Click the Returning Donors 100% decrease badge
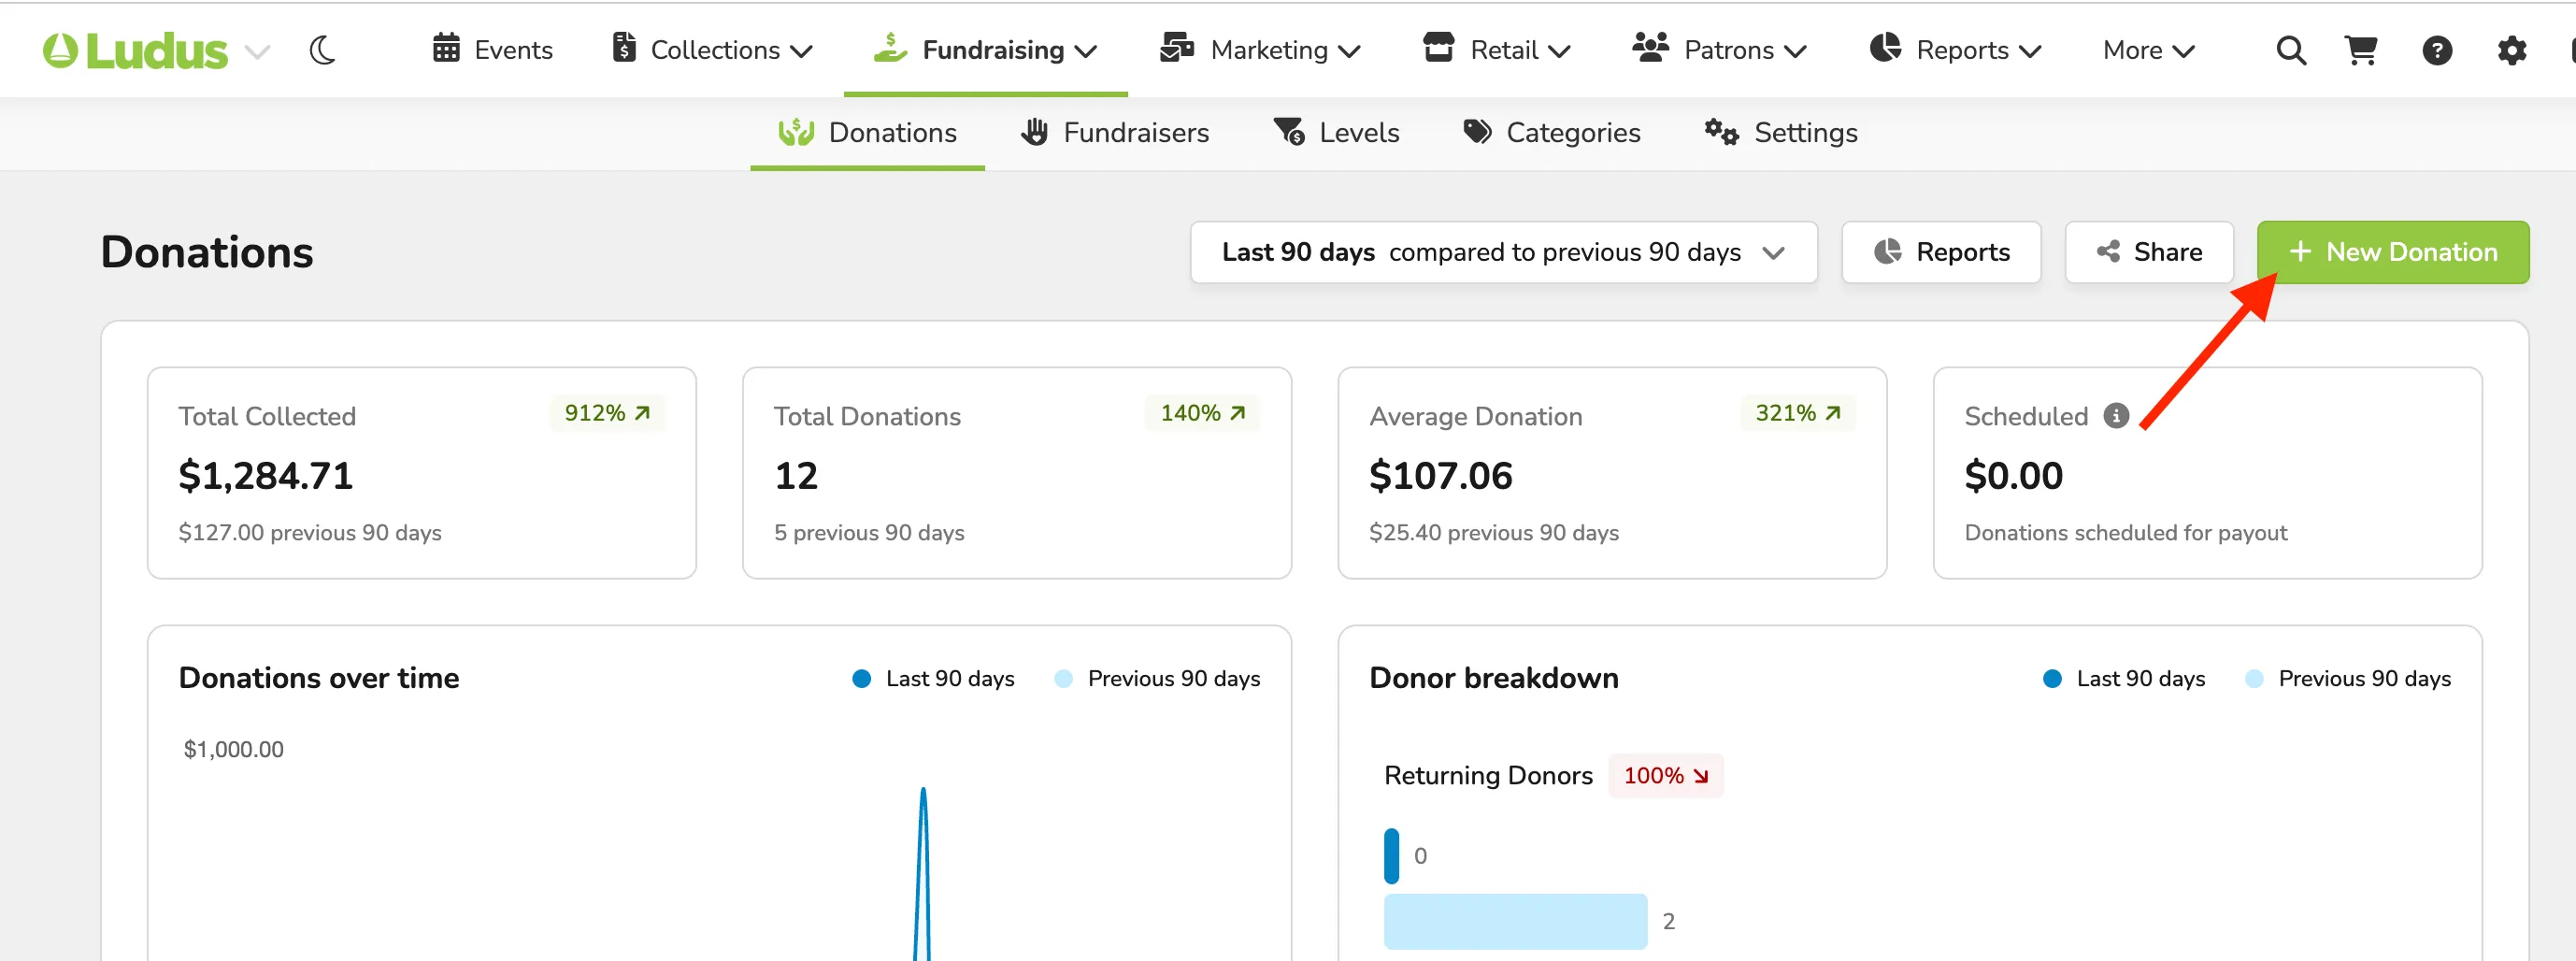This screenshot has height=961, width=2576. (1665, 776)
